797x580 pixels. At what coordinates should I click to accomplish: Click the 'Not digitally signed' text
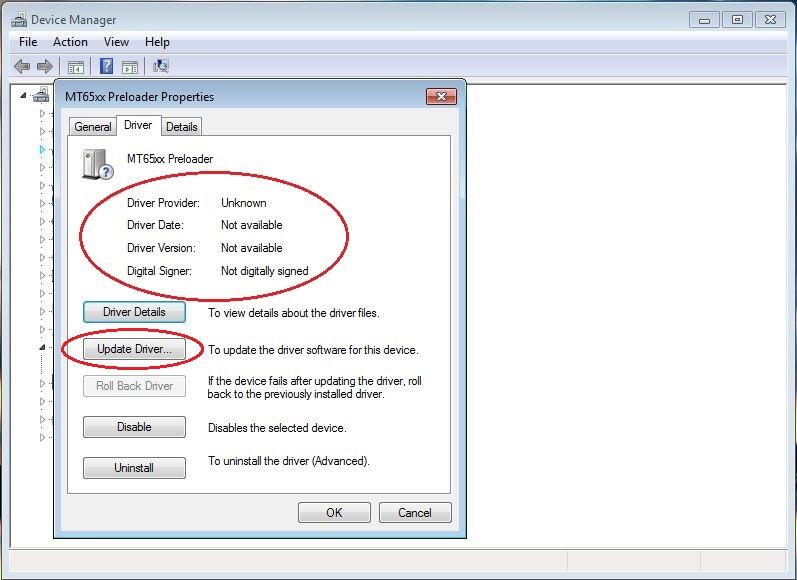point(264,271)
